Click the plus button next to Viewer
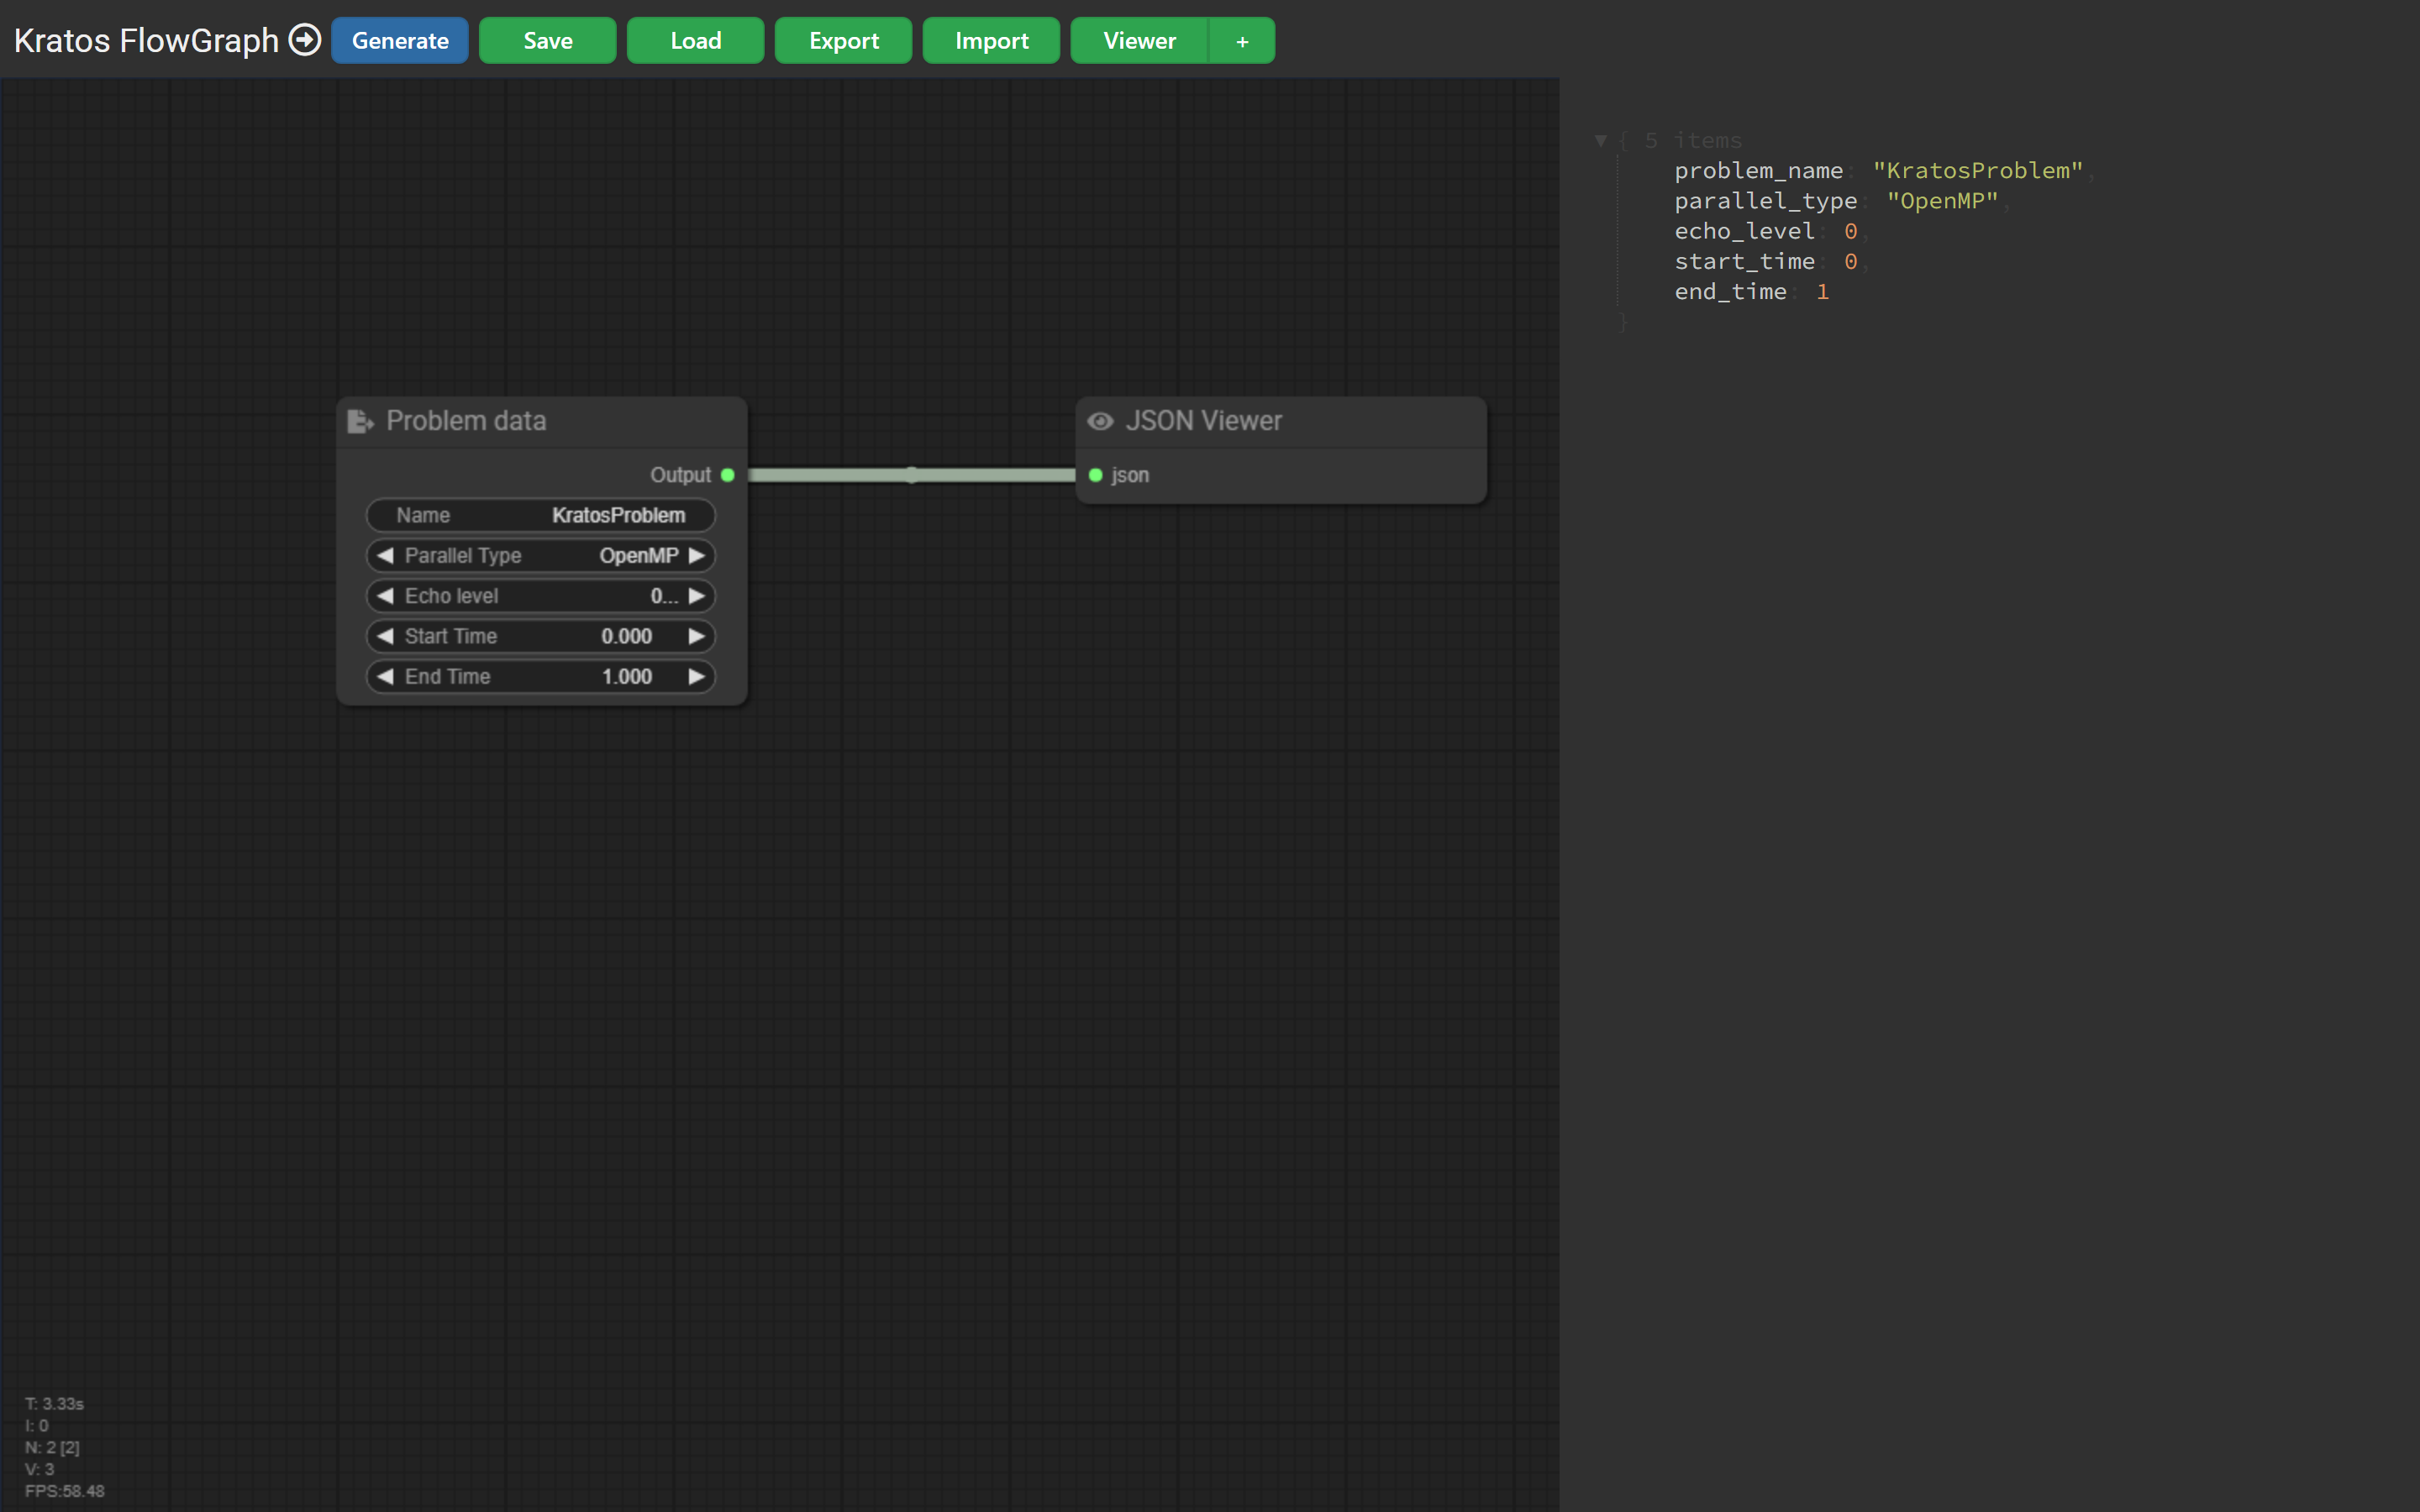The height and width of the screenshot is (1512, 2420). click(1242, 41)
